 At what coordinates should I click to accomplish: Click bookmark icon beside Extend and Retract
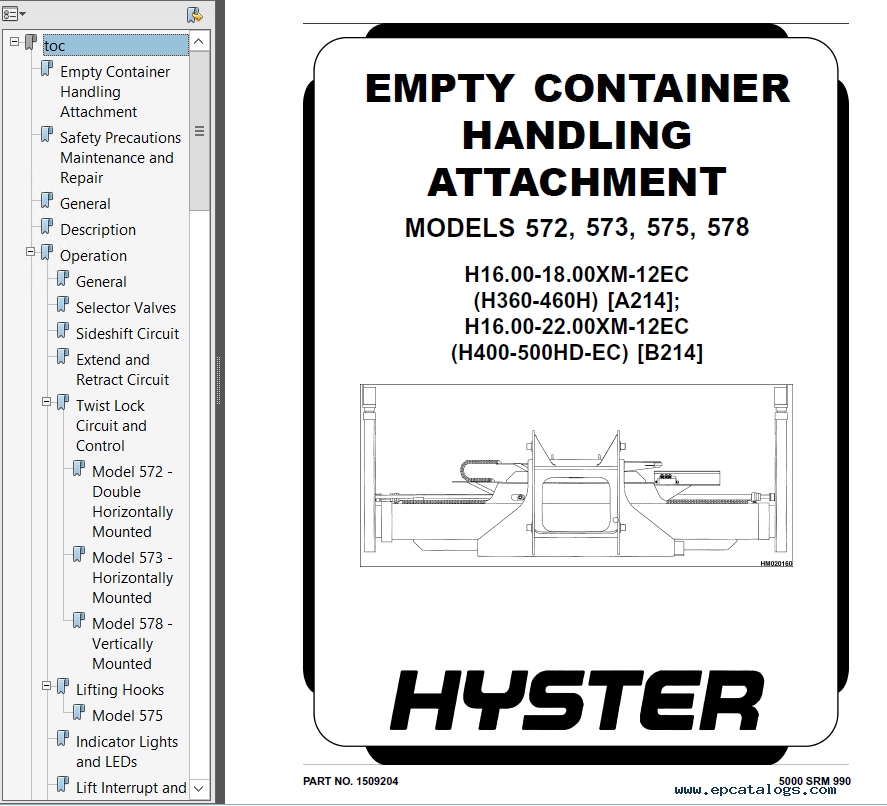pos(63,356)
